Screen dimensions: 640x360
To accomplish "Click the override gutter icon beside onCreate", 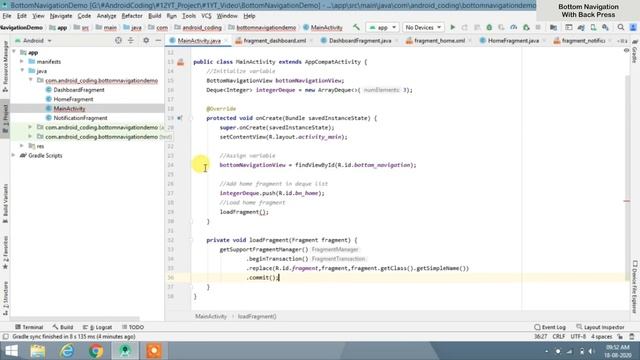I will (x=180, y=118).
